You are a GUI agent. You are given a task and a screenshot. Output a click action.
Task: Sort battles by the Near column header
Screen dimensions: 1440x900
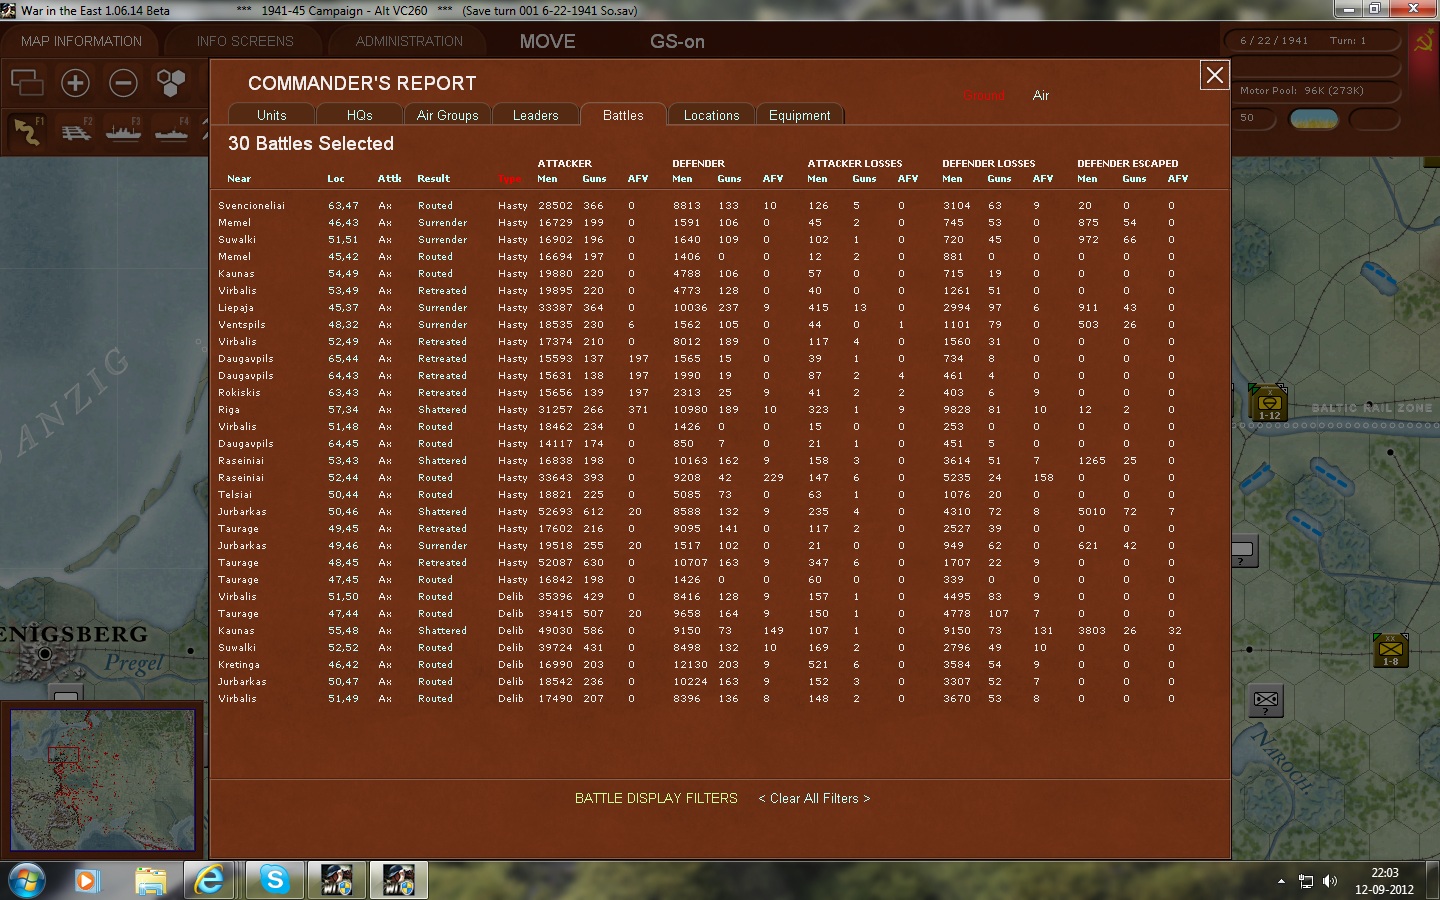(239, 178)
